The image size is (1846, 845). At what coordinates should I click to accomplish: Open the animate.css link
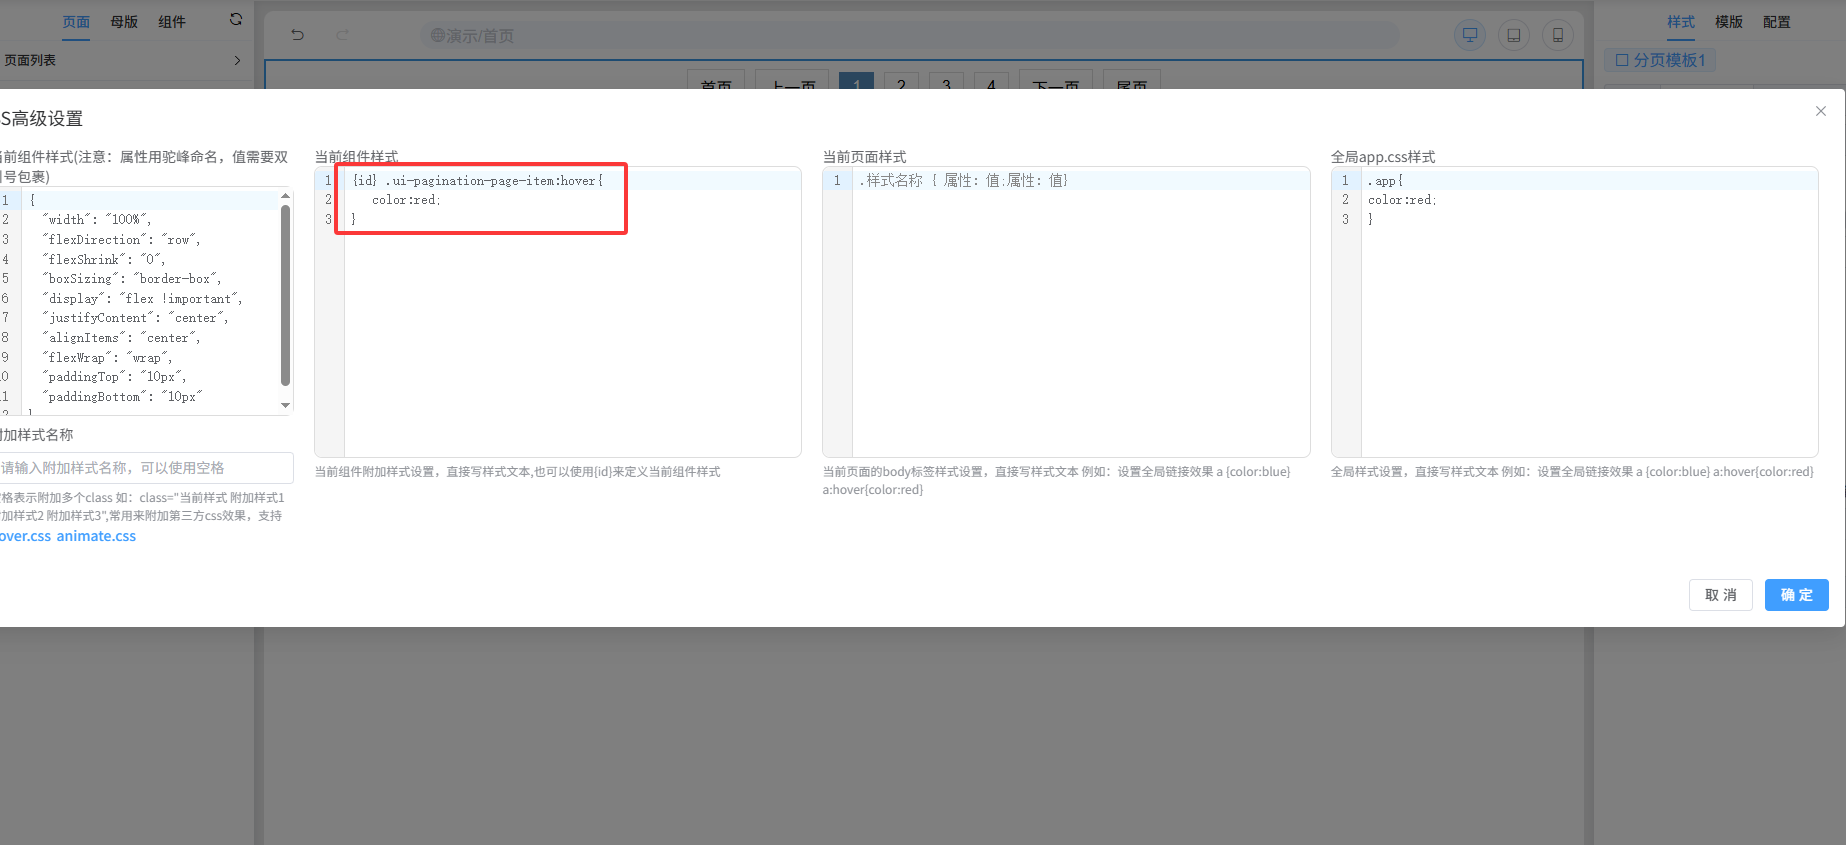96,536
